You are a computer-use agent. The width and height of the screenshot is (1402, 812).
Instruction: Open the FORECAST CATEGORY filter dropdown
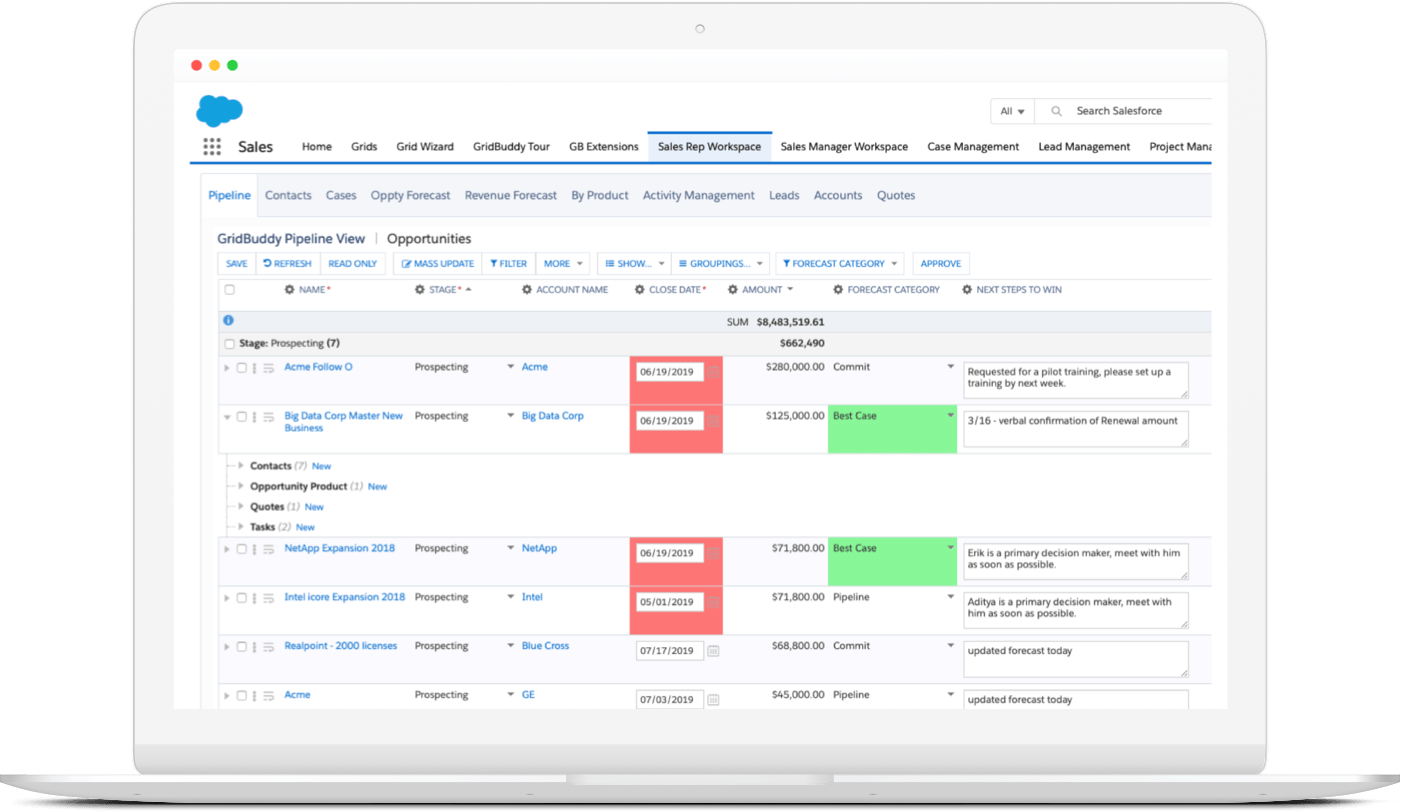840,264
